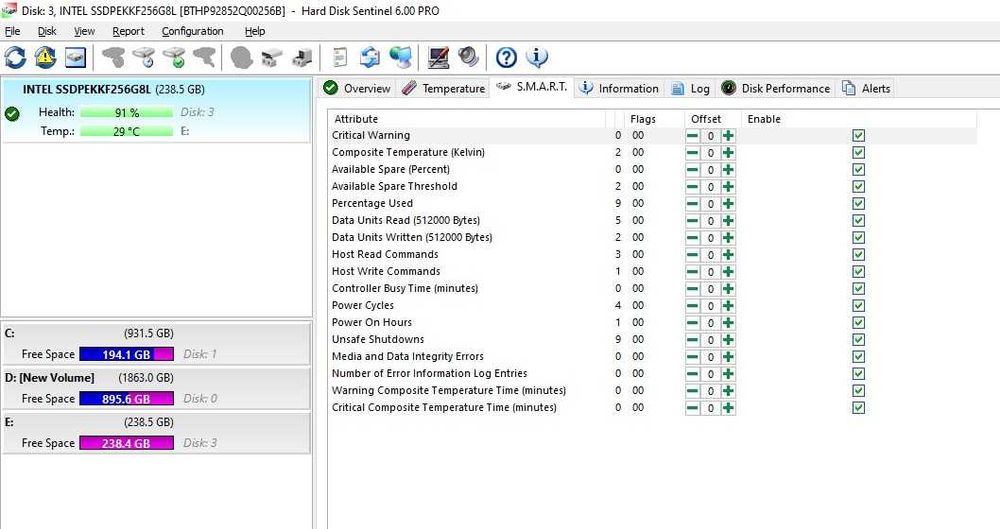This screenshot has height=529, width=1000.
Task: Click the 194.1 GB free space bar
Action: pos(126,354)
